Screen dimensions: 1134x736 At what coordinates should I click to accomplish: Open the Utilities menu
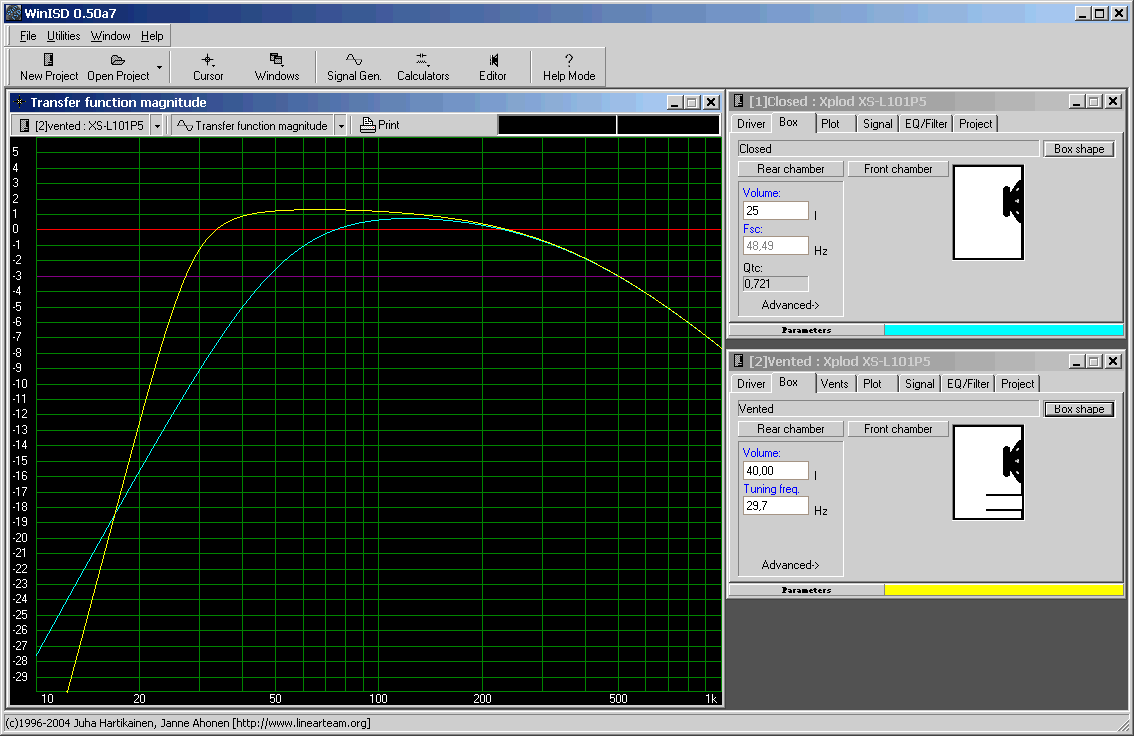64,36
